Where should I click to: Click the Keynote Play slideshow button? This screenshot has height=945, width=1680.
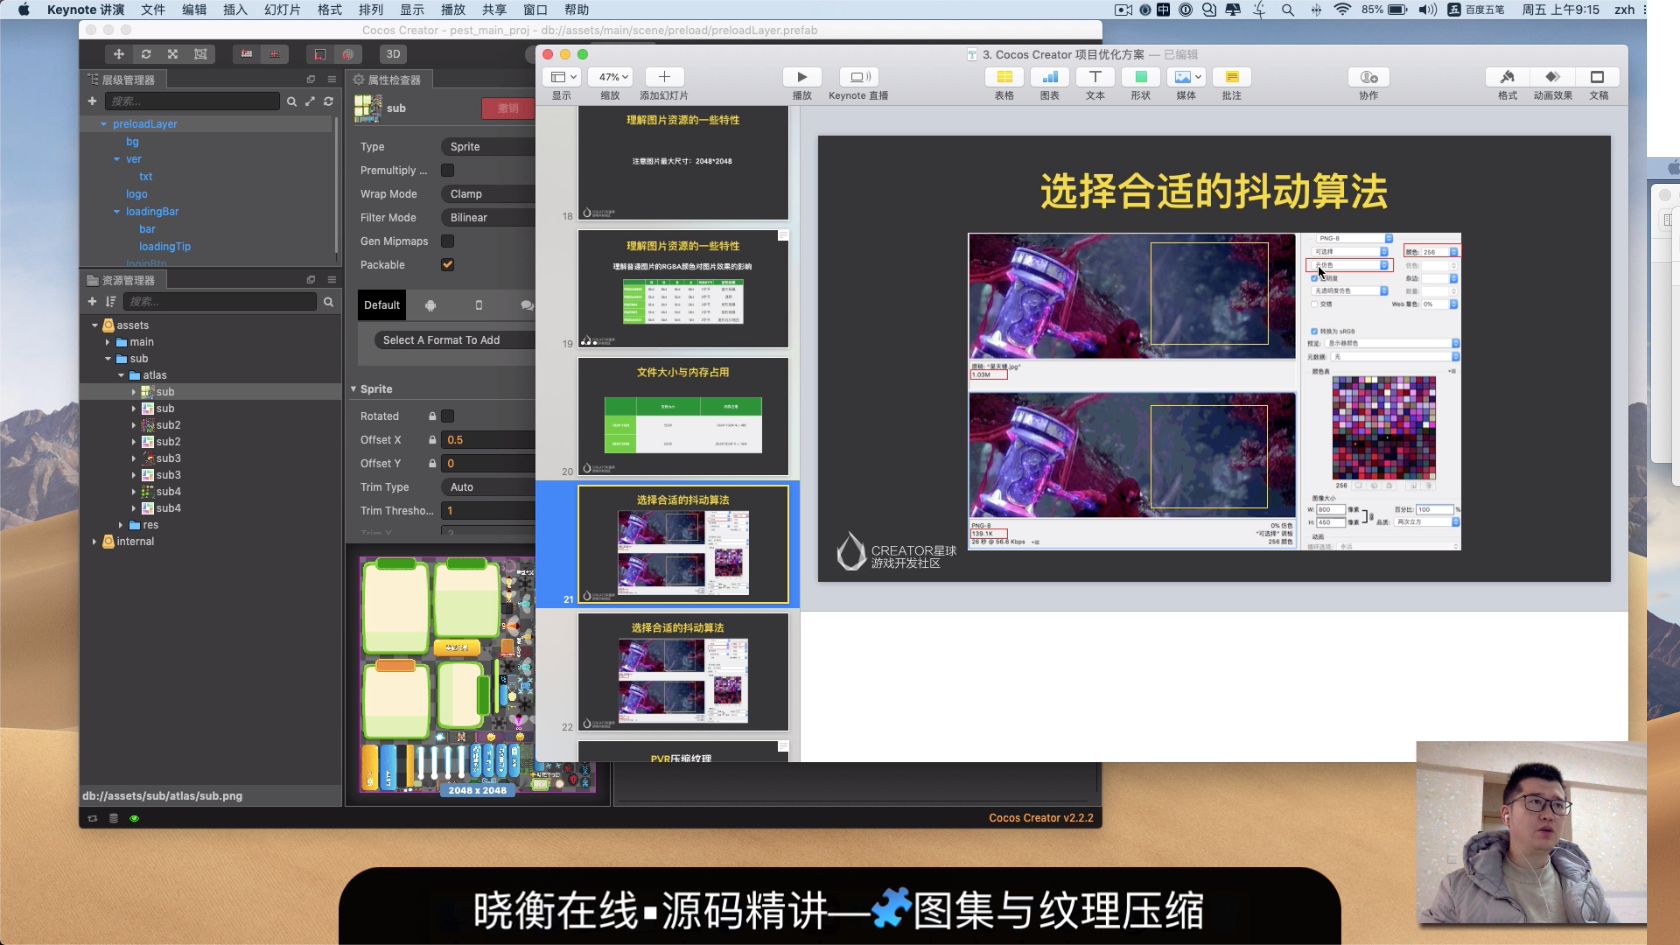point(802,77)
